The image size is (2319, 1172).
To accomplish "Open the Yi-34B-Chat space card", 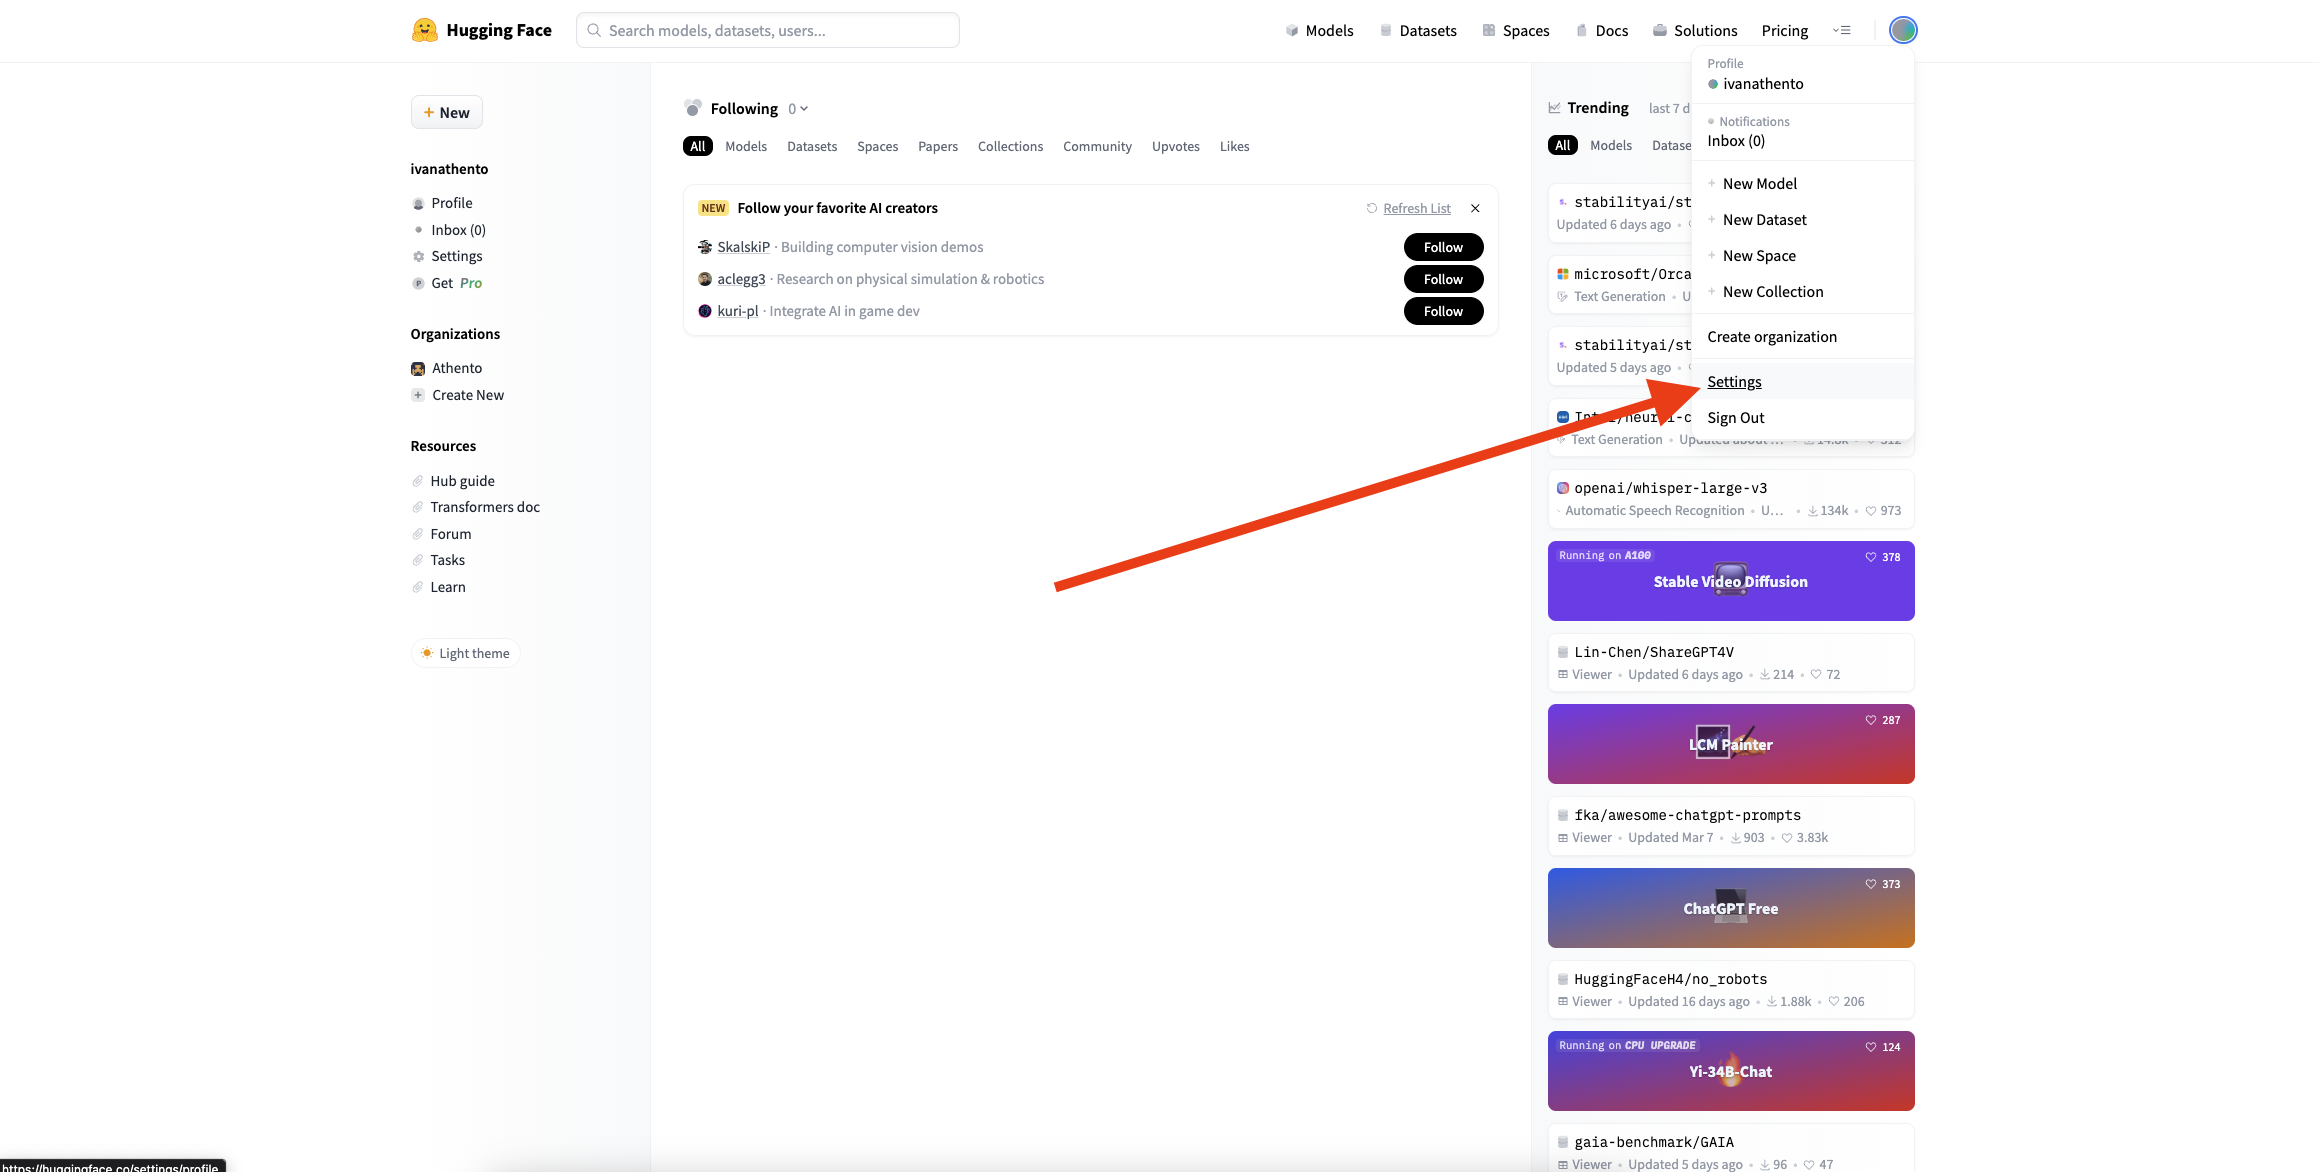I will (1731, 1071).
